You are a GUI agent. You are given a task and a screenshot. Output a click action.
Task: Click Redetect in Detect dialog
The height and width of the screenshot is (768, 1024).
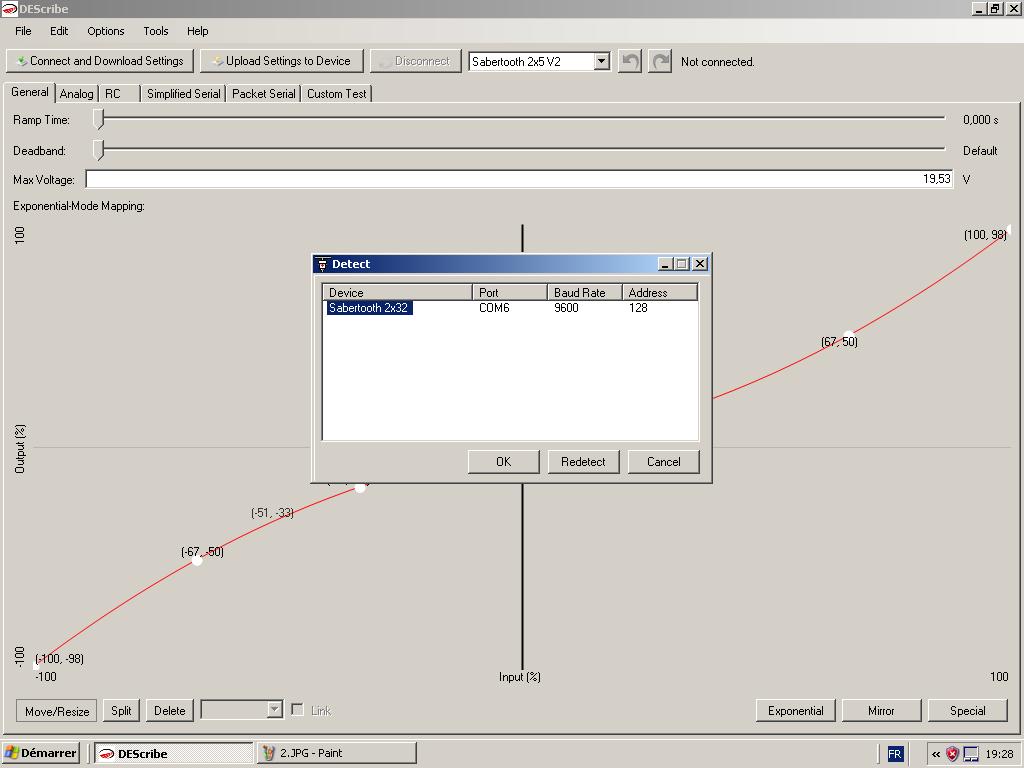[x=583, y=462]
